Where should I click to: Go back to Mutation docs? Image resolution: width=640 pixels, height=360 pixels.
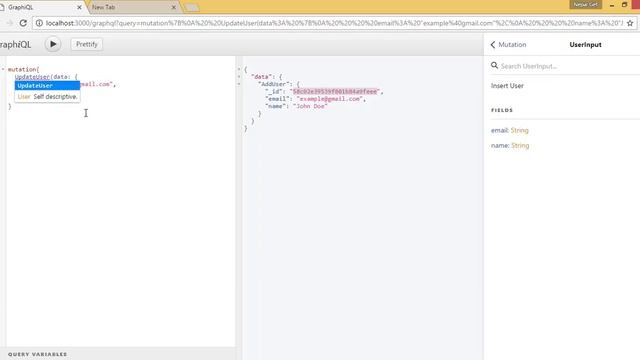[x=508, y=44]
